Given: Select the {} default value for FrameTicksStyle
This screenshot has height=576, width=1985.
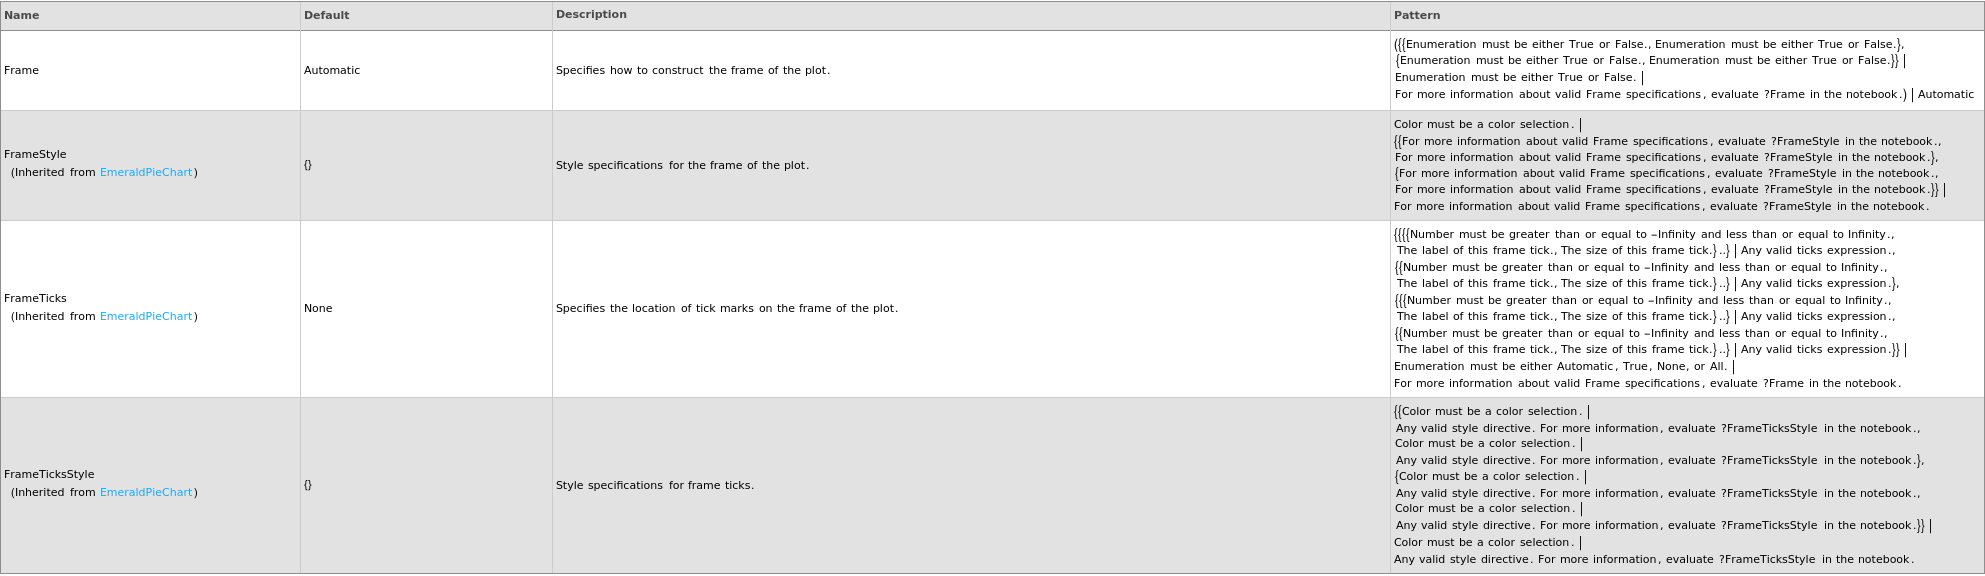Looking at the screenshot, I should 308,485.
